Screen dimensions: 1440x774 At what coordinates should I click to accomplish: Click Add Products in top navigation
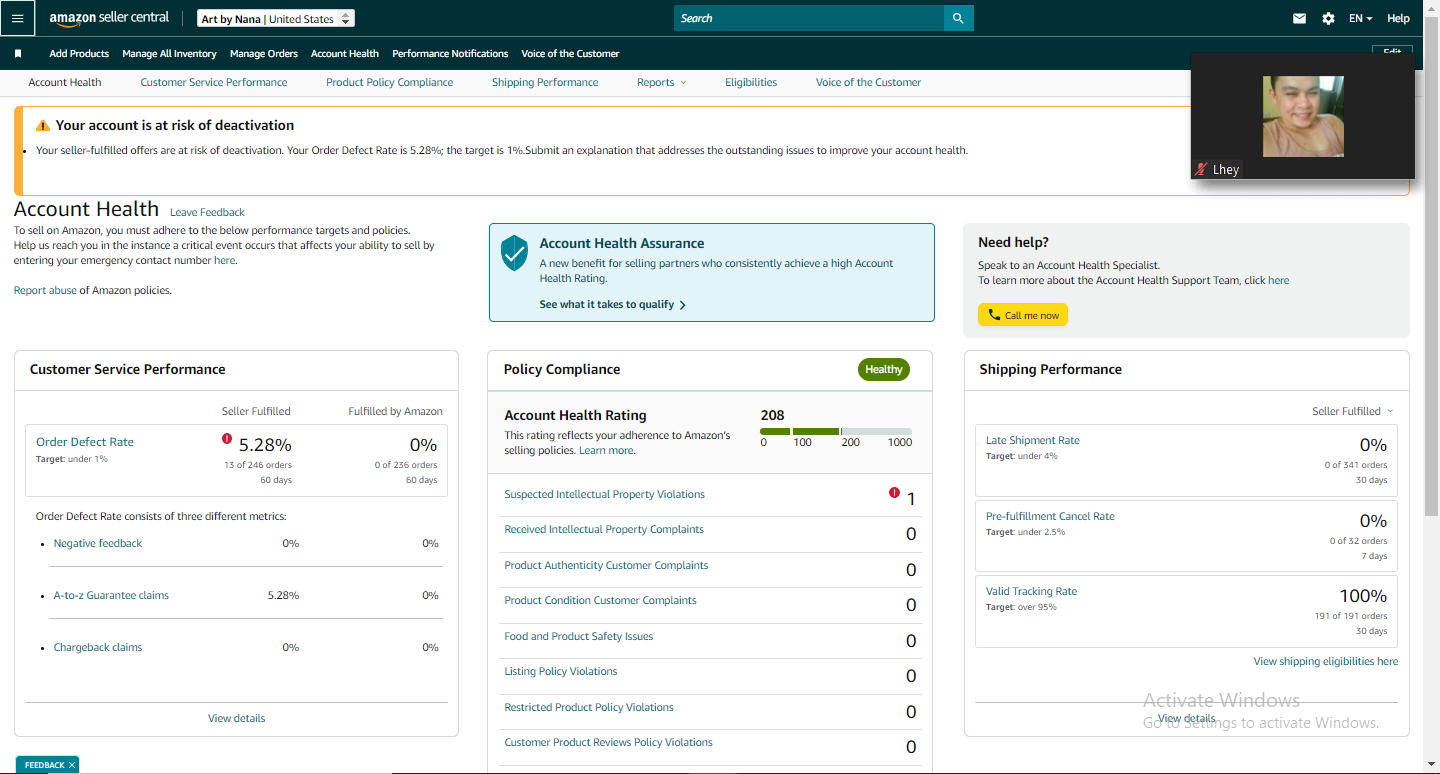click(79, 54)
